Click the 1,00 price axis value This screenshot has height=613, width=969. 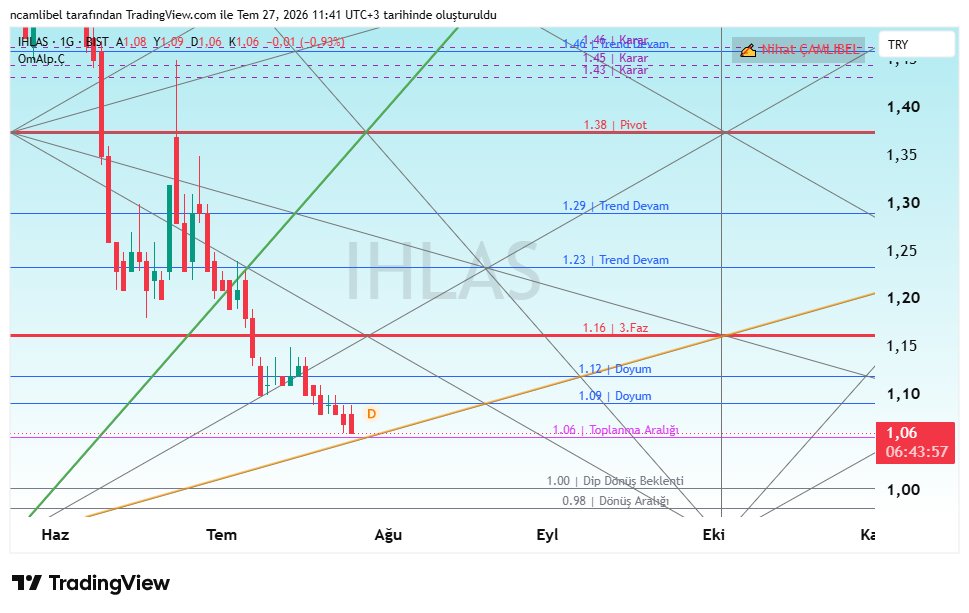pos(903,489)
